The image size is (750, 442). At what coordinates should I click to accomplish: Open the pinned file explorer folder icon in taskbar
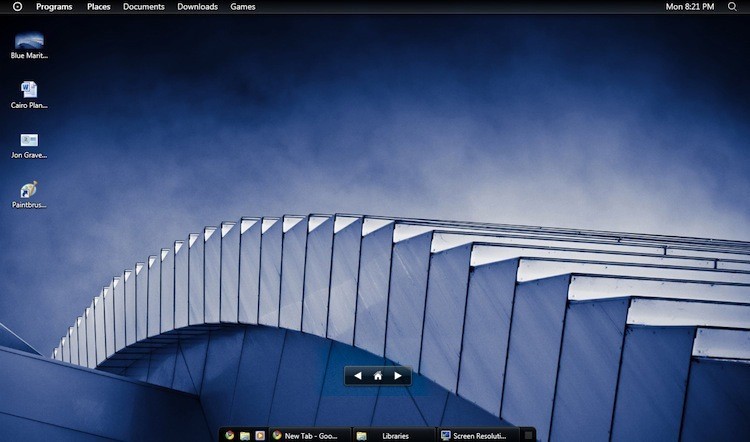coord(245,436)
